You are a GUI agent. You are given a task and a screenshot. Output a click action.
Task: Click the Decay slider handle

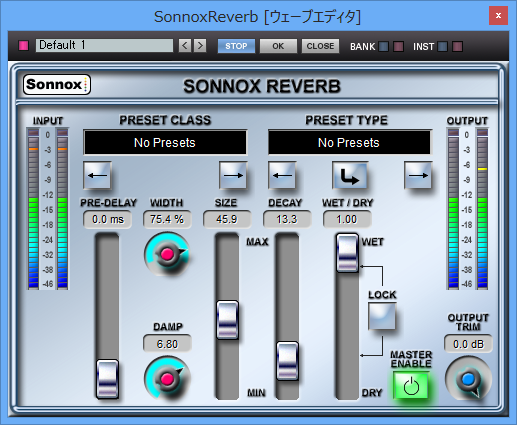(287, 361)
